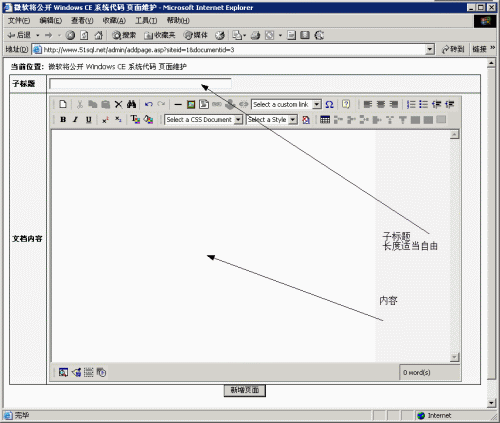Click the font color icon
500x423 pixels.
(x=135, y=119)
